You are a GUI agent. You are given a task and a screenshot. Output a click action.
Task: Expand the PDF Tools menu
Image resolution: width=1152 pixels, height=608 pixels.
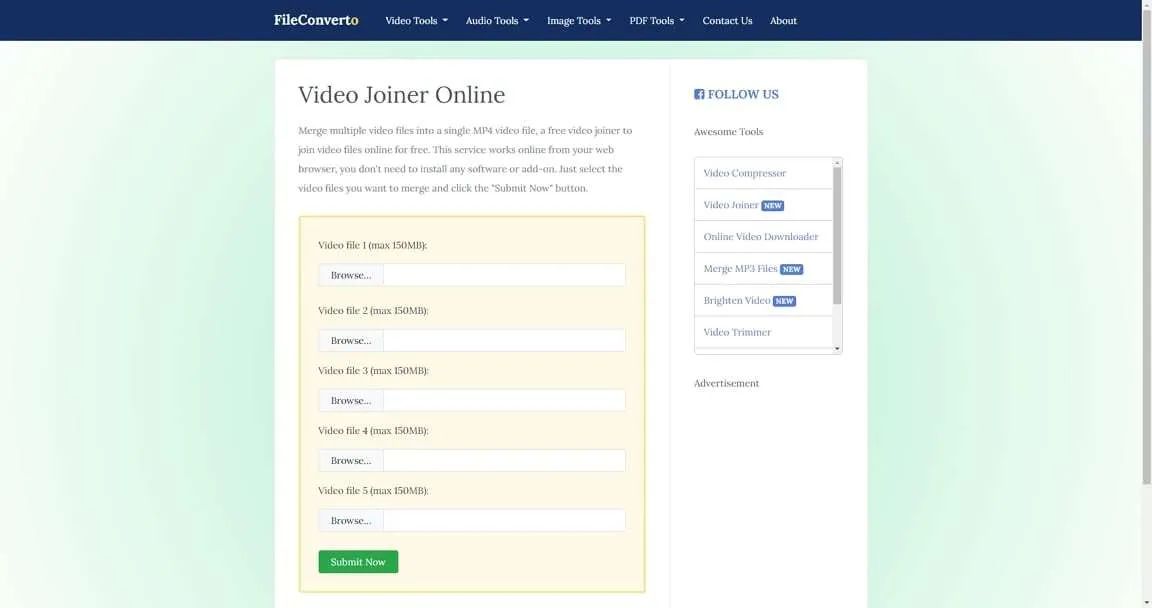click(x=657, y=21)
